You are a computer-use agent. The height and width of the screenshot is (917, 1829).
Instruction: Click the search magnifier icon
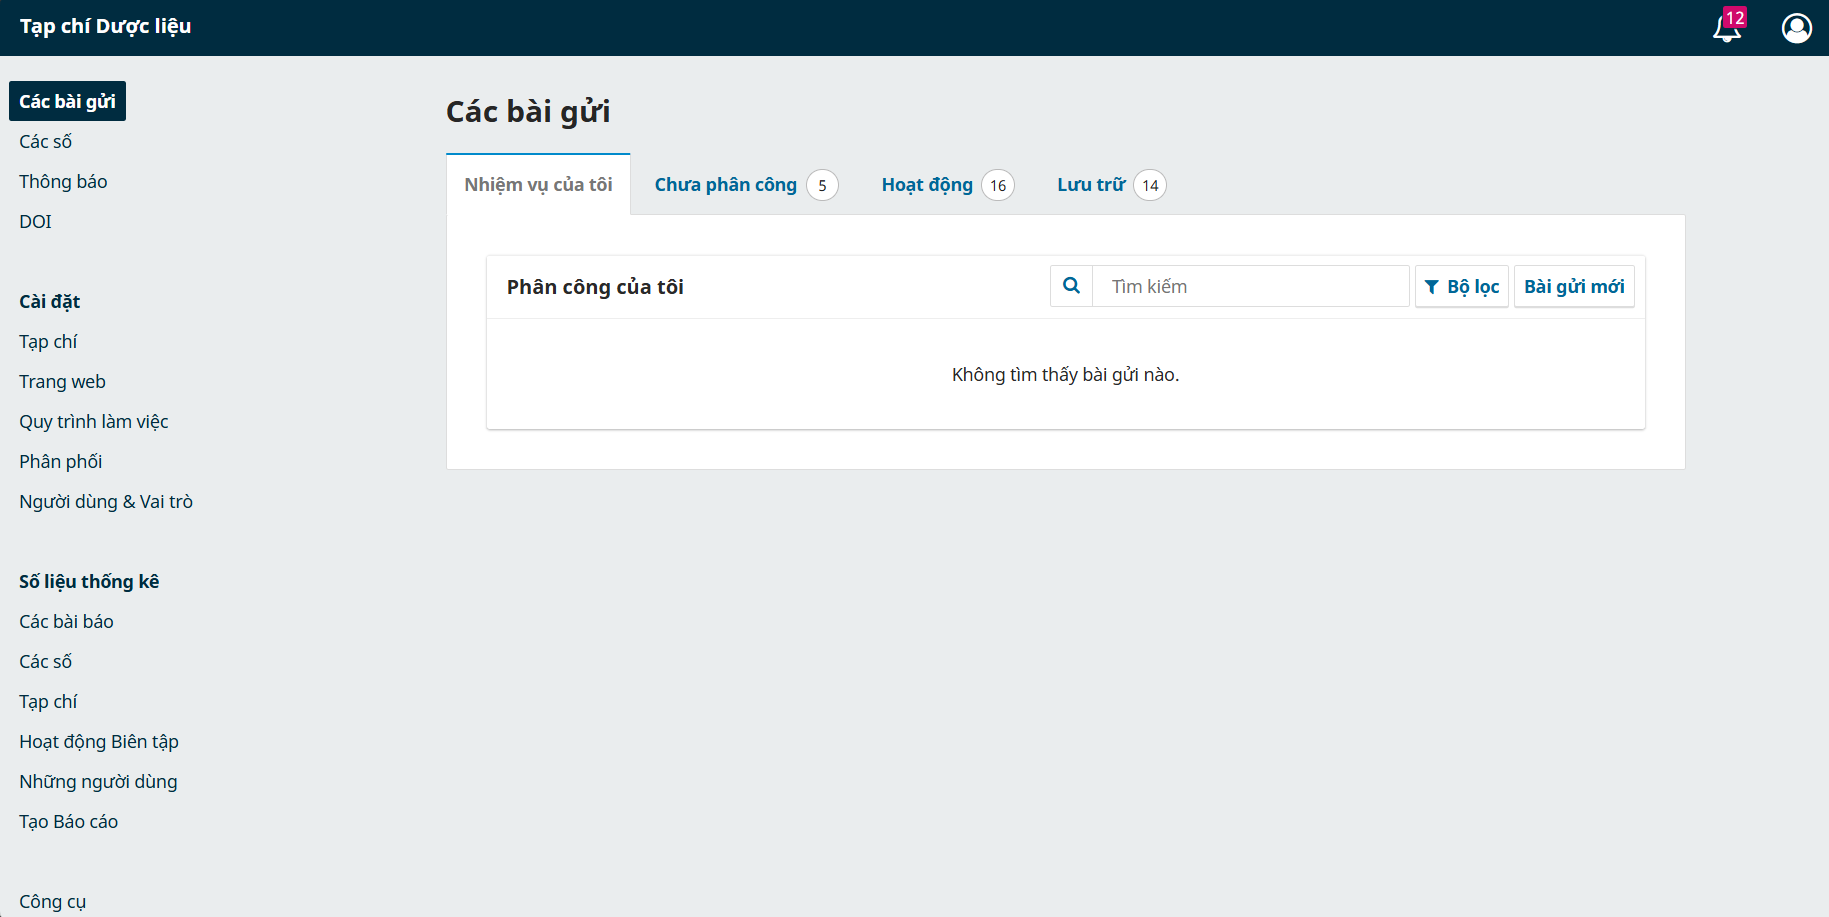1071,286
